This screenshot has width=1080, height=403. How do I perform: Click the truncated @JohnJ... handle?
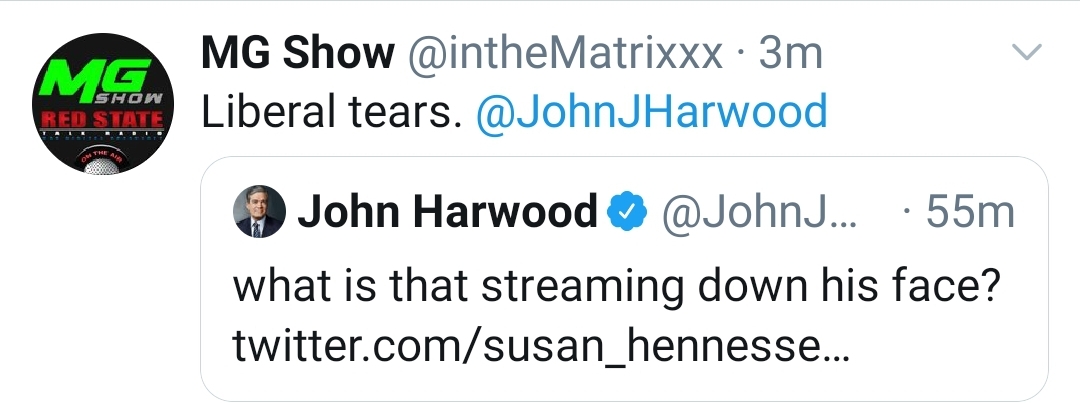[760, 212]
